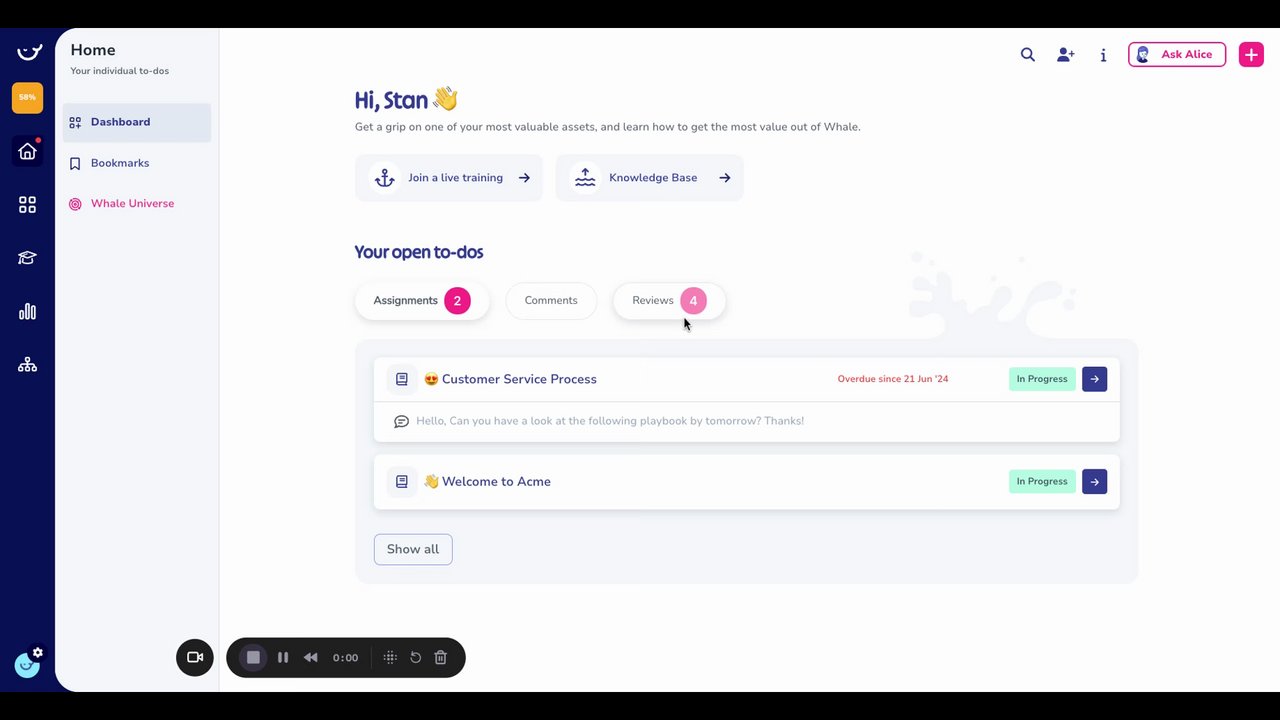Image resolution: width=1280 pixels, height=720 pixels.
Task: Click the invite user icon
Action: pyautogui.click(x=1065, y=55)
